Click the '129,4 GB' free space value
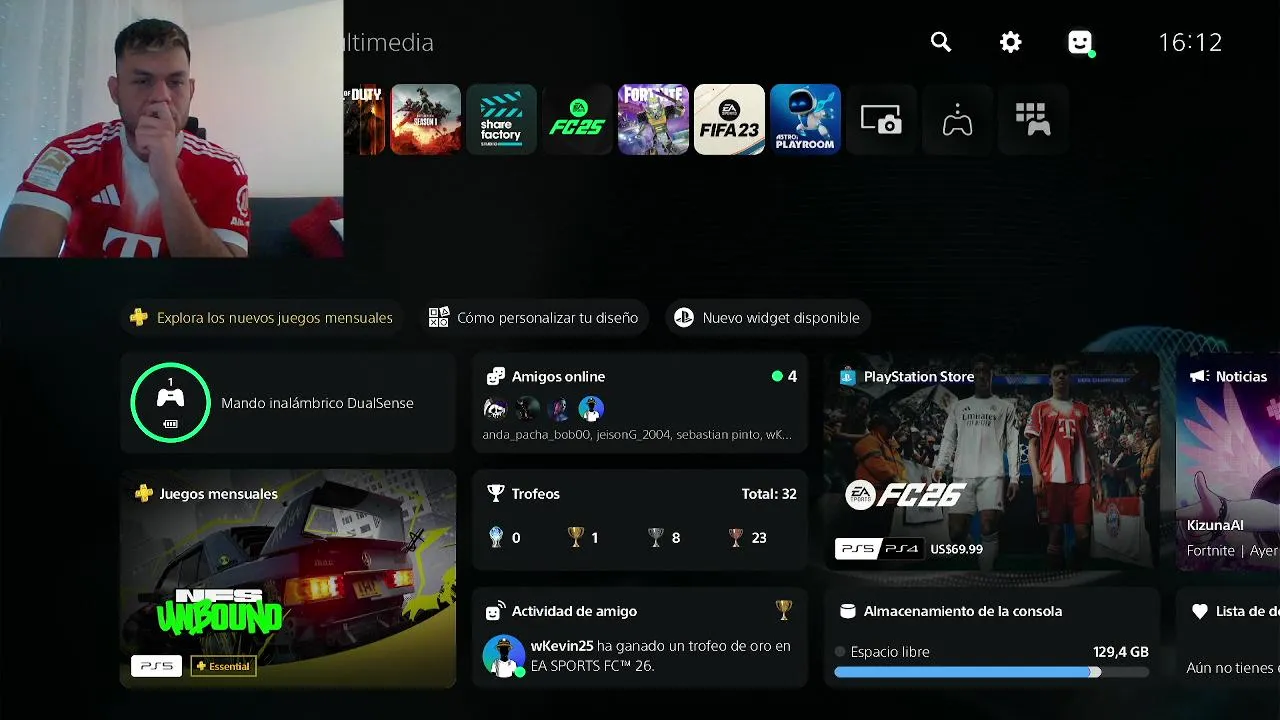This screenshot has width=1280, height=720. point(1121,652)
